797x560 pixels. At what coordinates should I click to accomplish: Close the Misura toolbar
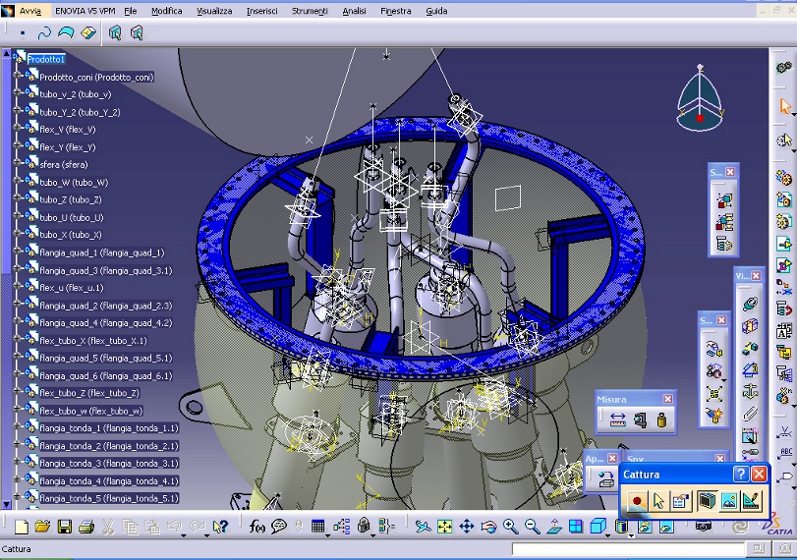point(667,399)
